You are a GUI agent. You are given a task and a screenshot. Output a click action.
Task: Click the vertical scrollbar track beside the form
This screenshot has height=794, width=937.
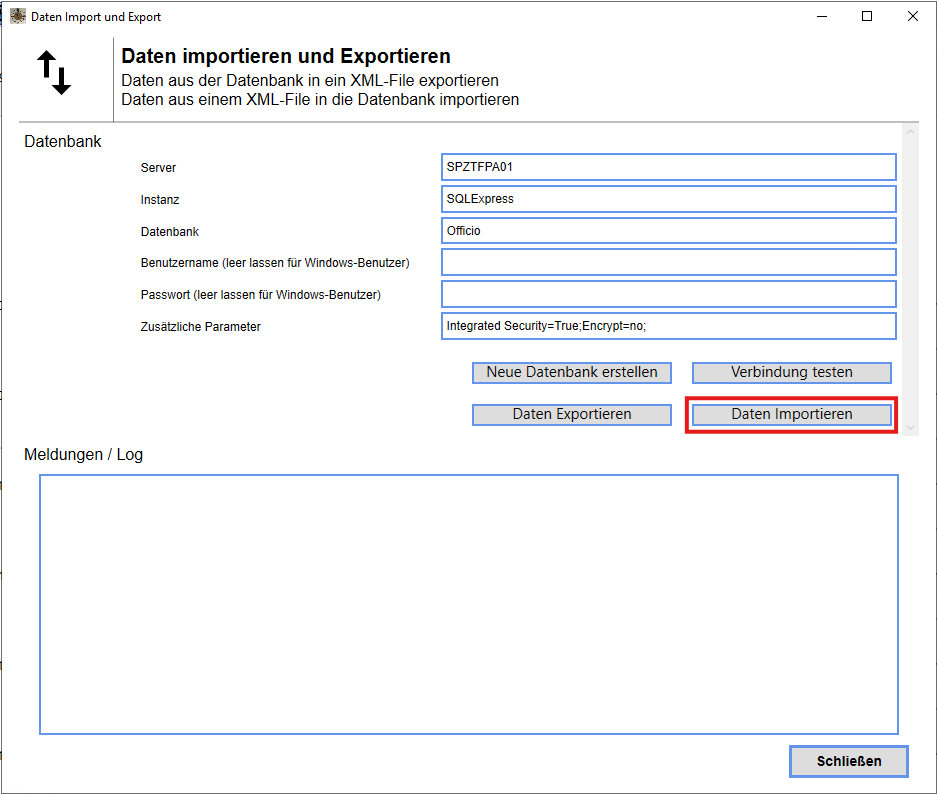(910, 280)
